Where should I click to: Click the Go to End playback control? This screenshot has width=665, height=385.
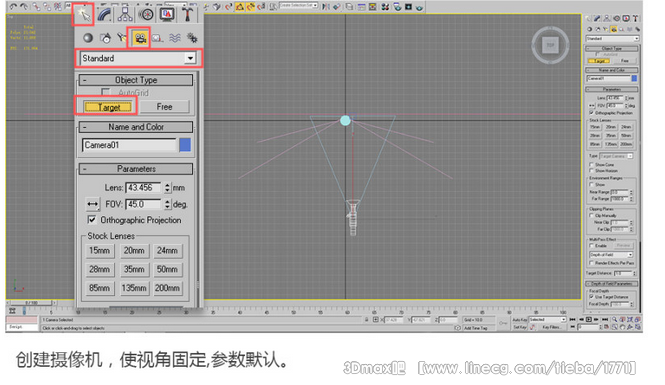coord(605,319)
